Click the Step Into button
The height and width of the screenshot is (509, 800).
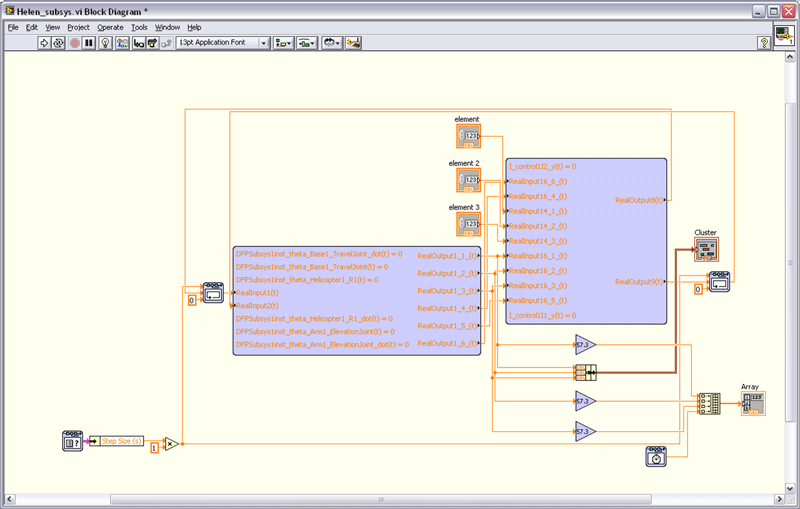pos(138,43)
